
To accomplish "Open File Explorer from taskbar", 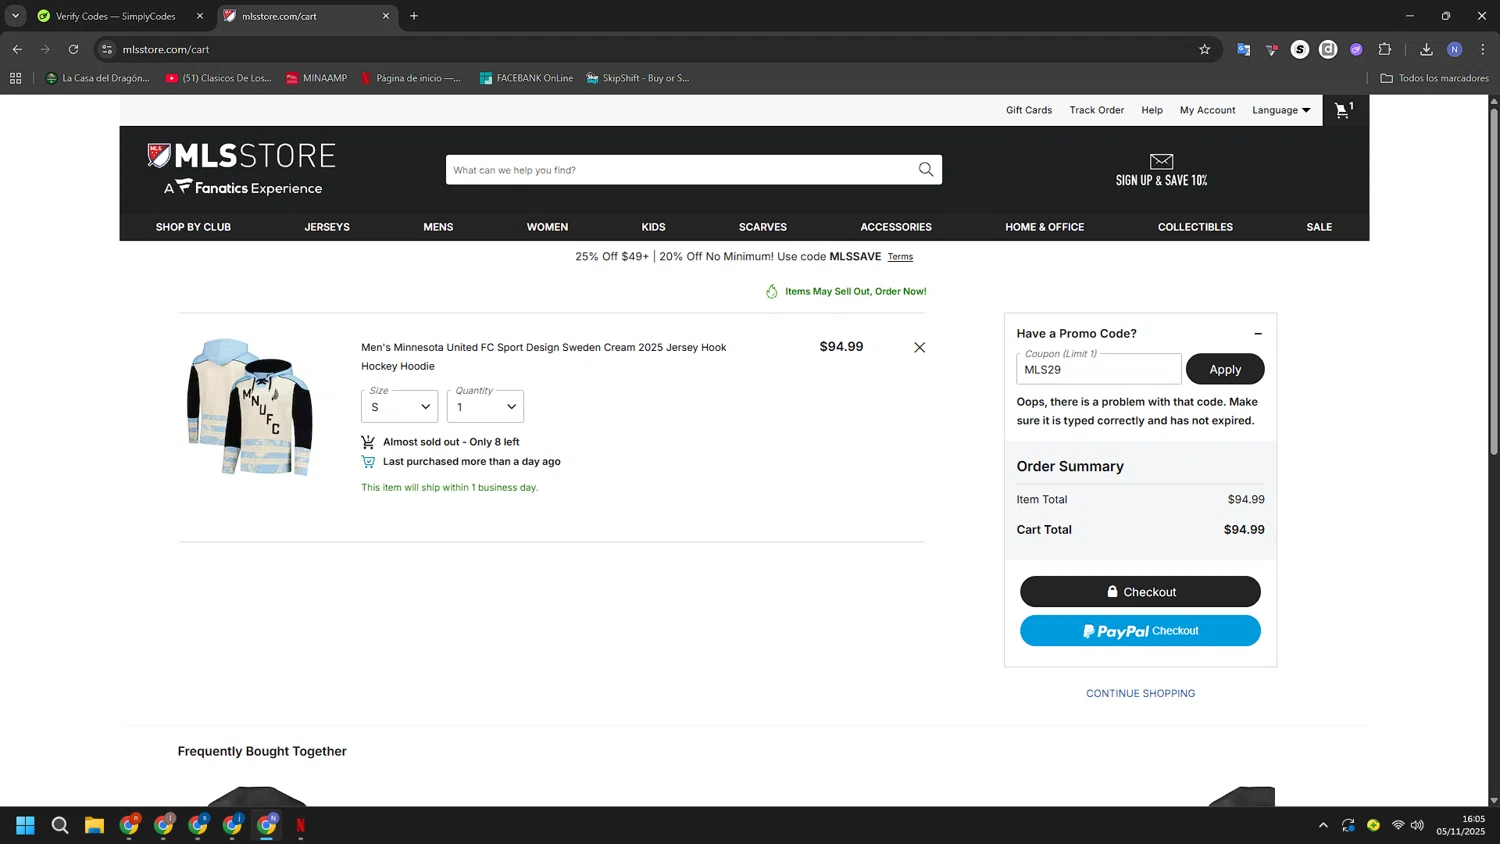I will coord(94,825).
